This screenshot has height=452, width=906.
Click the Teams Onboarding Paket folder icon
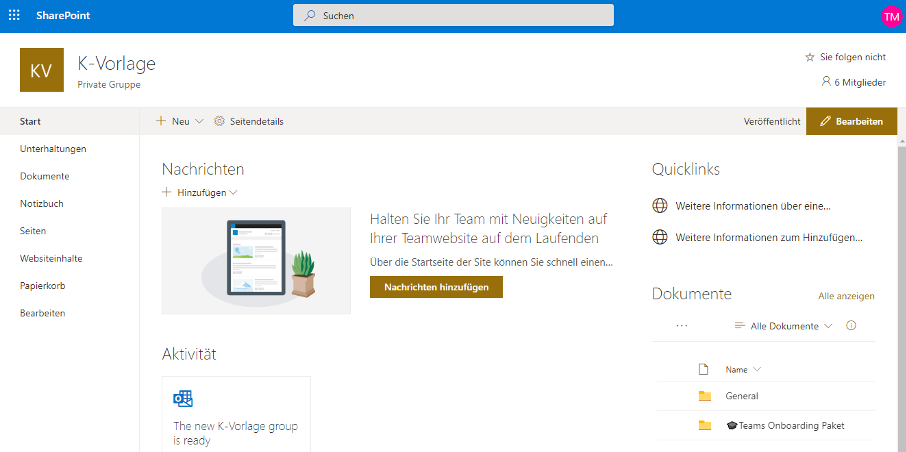[704, 425]
